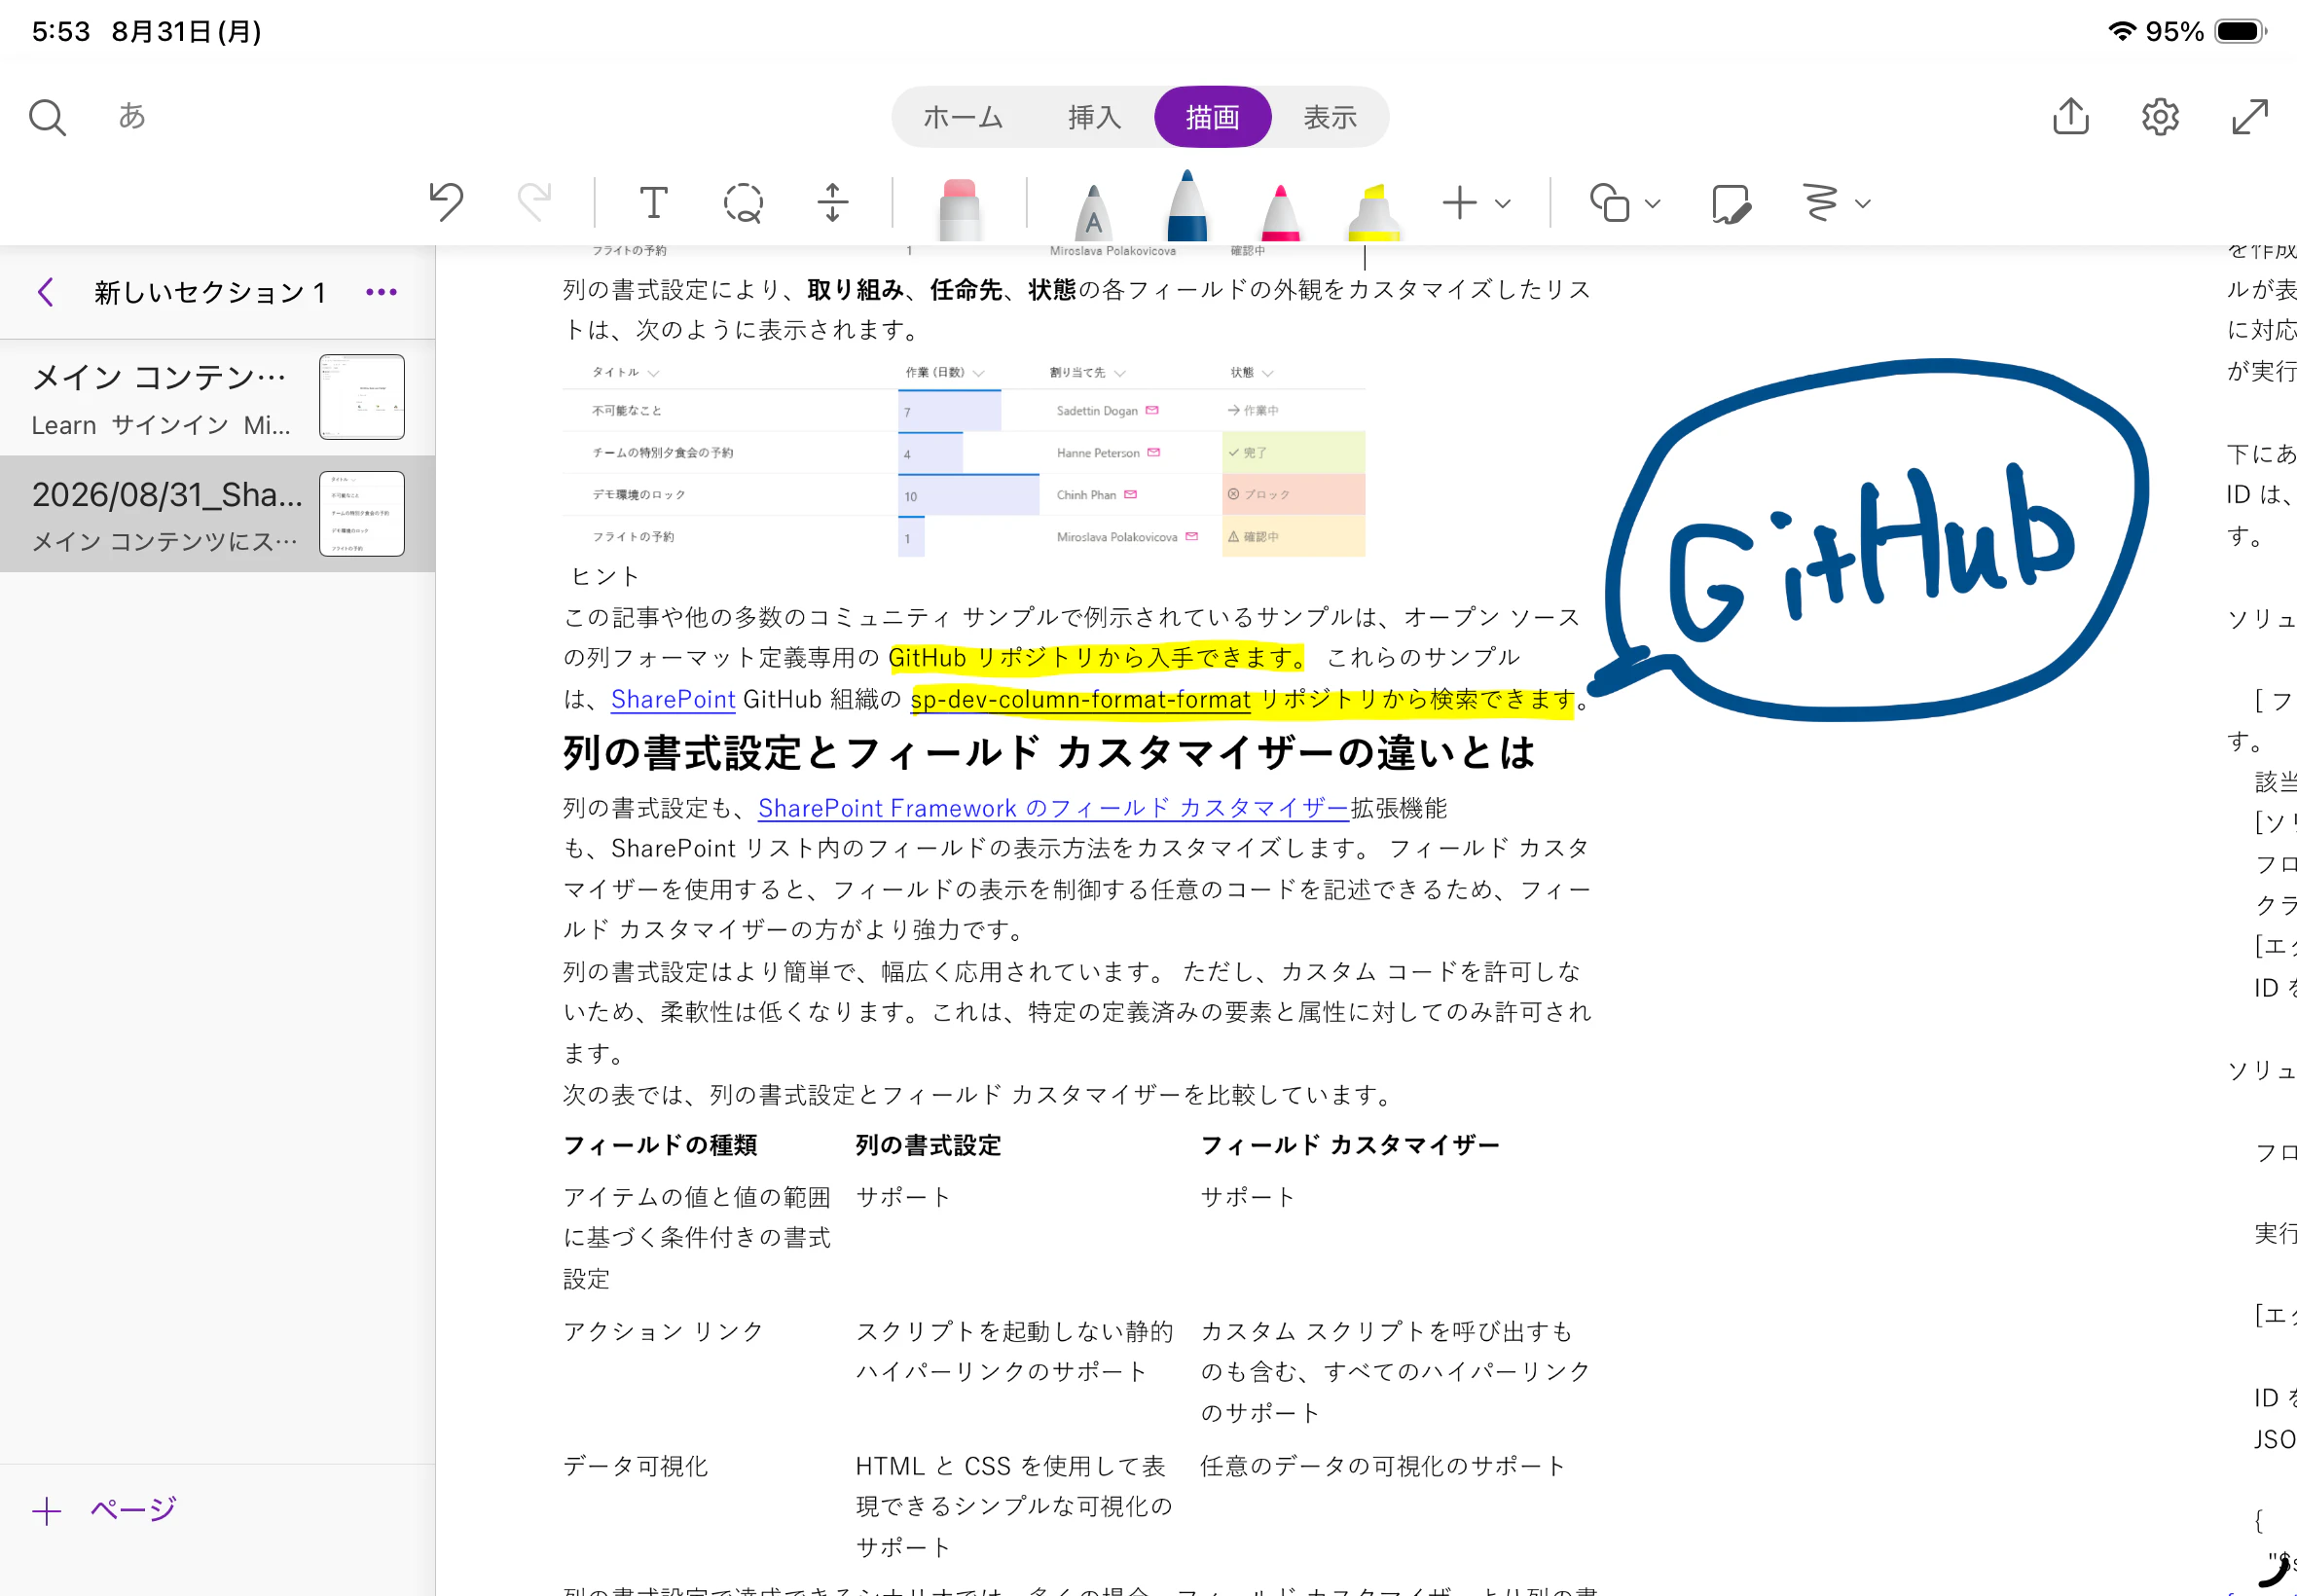Select the pink eraser tool
2297x1596 pixels.
click(959, 208)
